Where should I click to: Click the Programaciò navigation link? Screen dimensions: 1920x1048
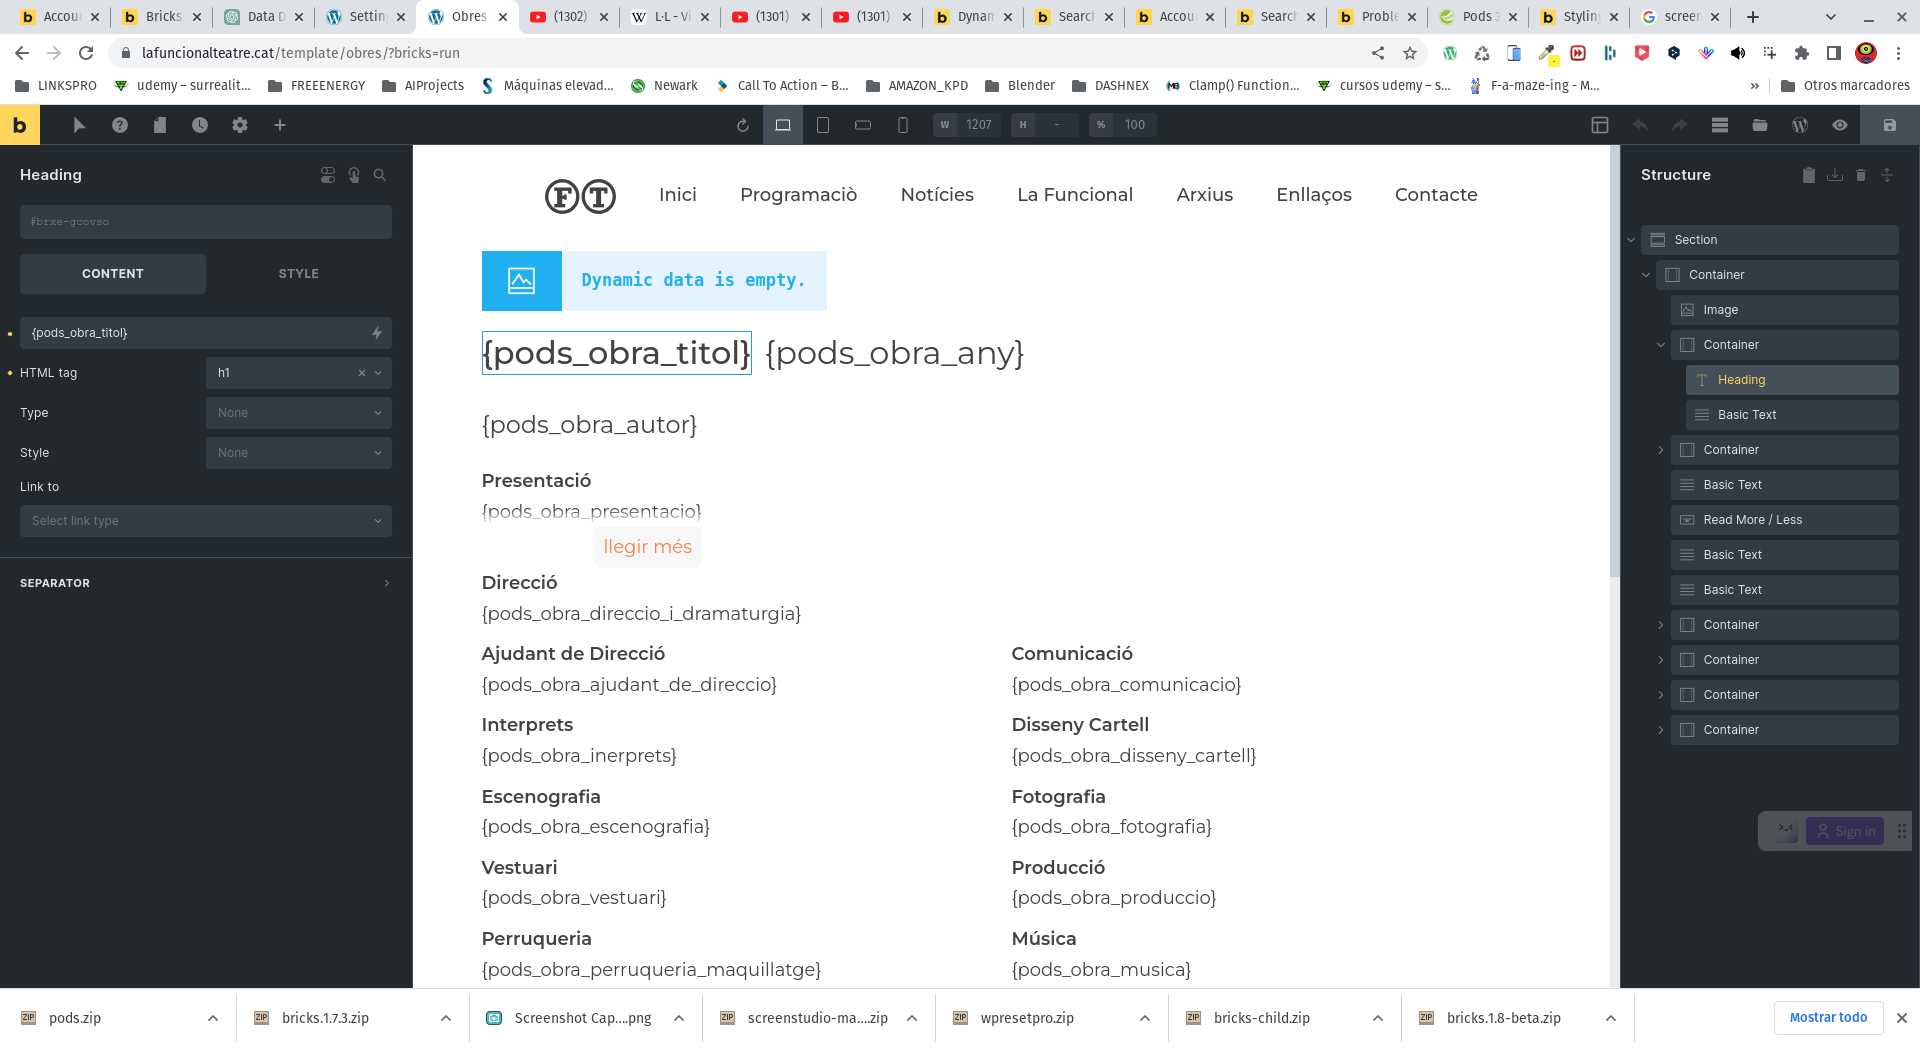(798, 195)
